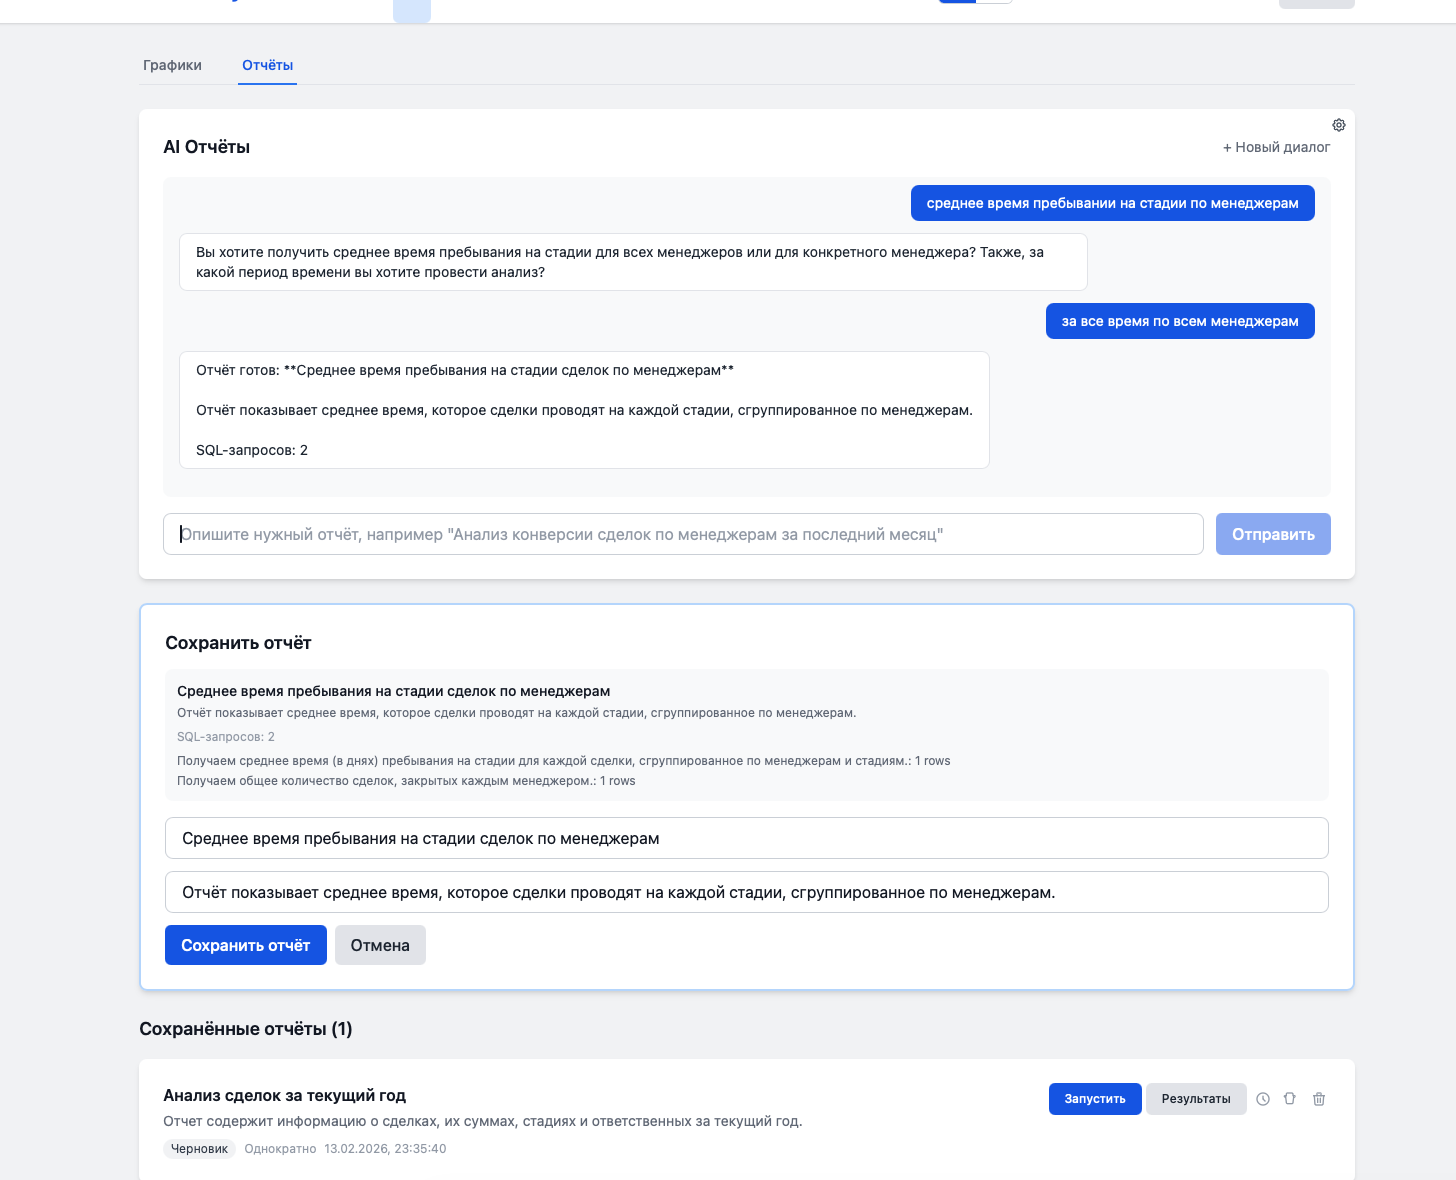This screenshot has height=1180, width=1456.
Task: Click the disabled Отправить button
Action: coord(1273,533)
